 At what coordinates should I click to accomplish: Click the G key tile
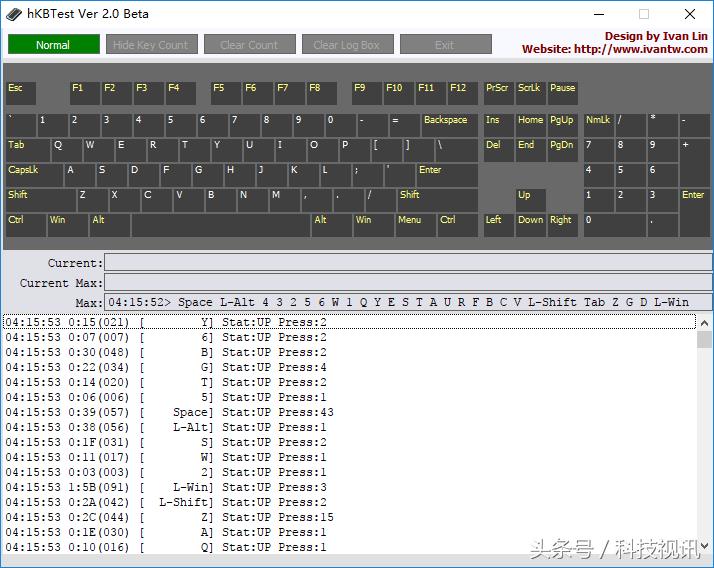tap(207, 175)
